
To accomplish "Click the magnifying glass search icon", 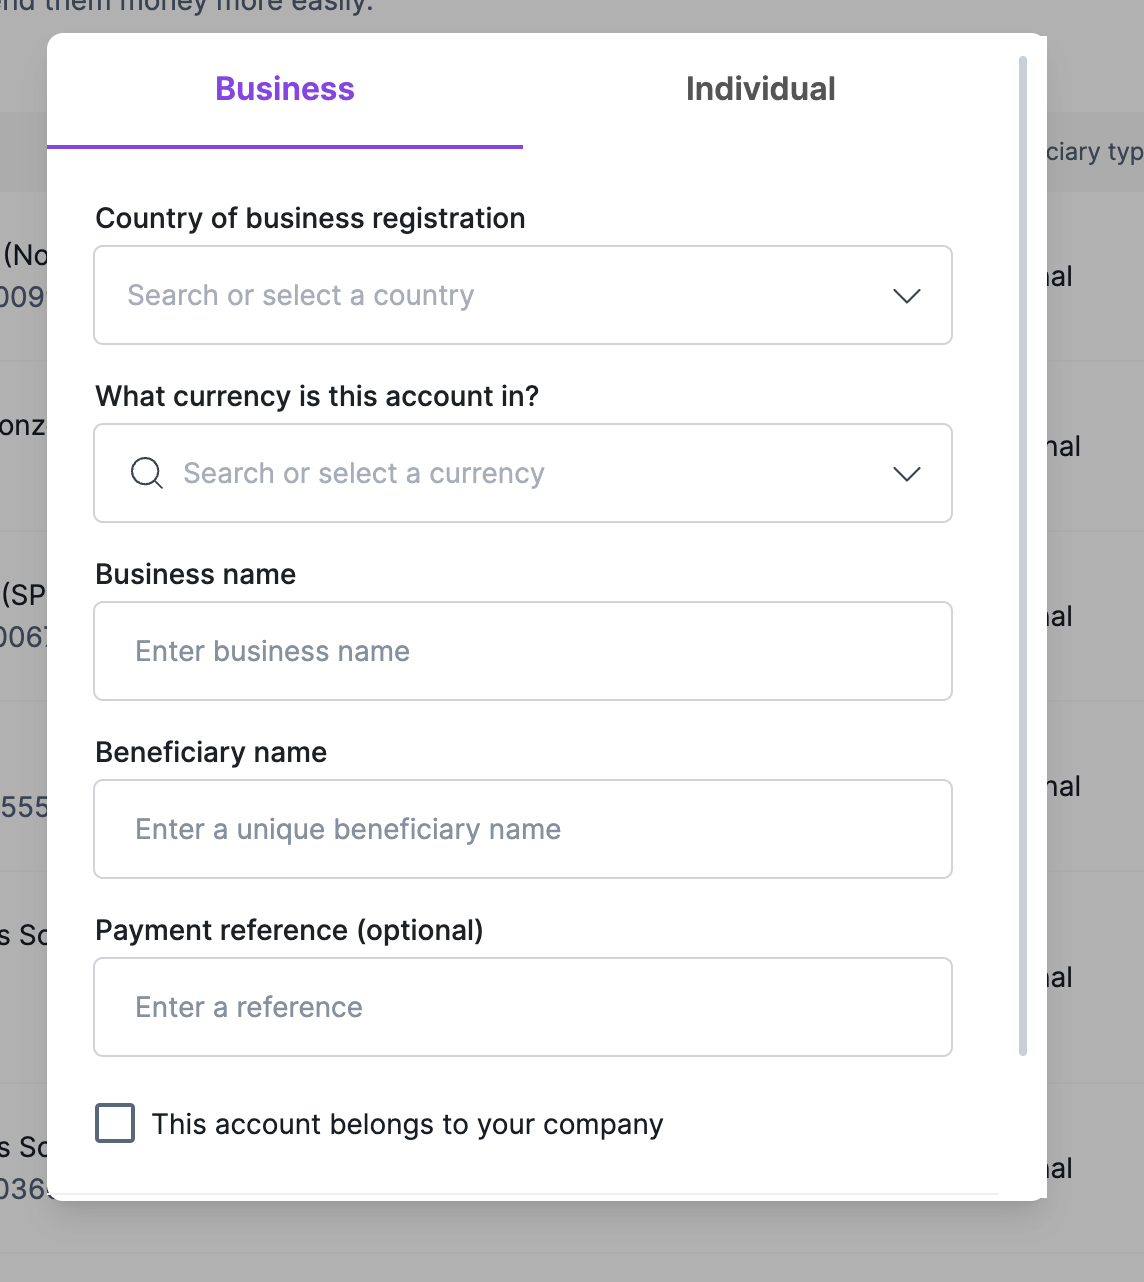I will pyautogui.click(x=147, y=473).
